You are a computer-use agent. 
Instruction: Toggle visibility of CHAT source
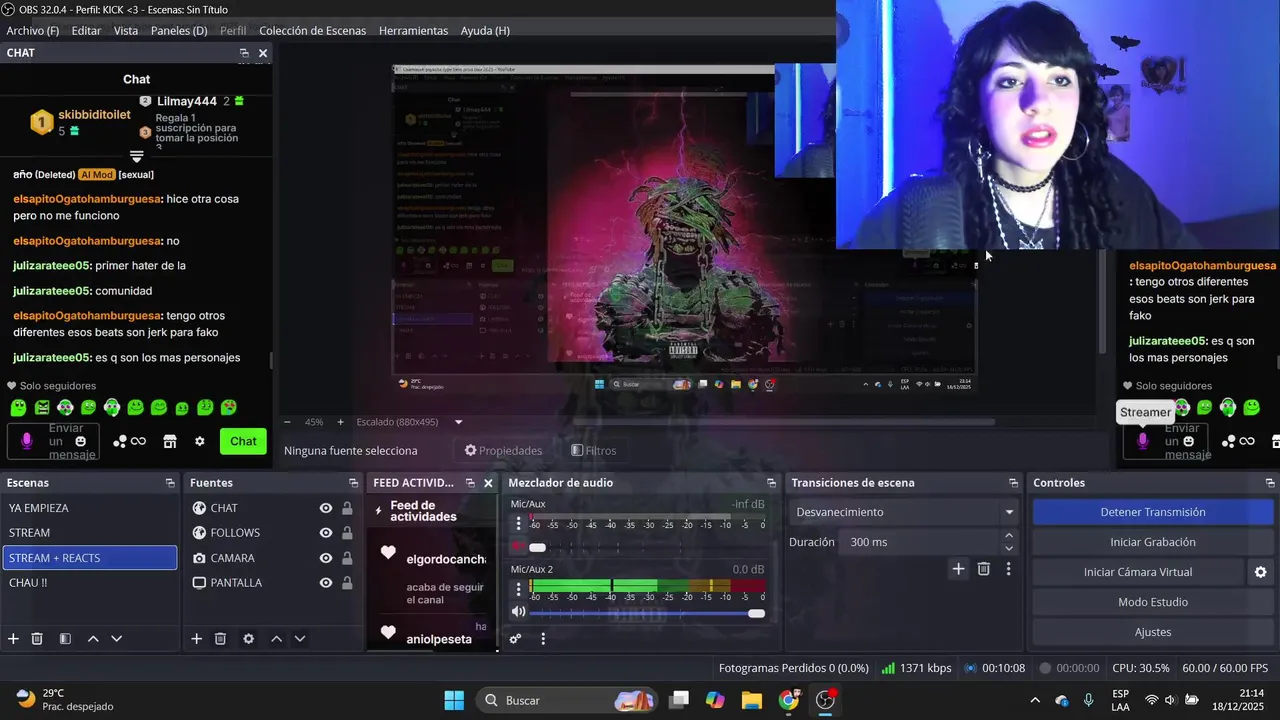click(326, 508)
